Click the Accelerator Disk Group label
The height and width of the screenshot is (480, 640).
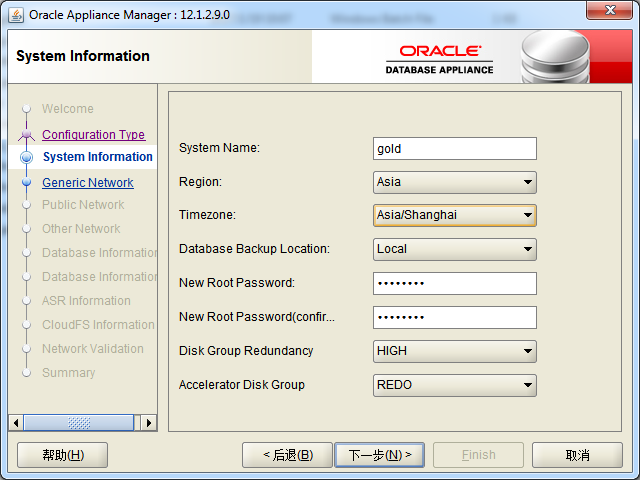pyautogui.click(x=242, y=384)
